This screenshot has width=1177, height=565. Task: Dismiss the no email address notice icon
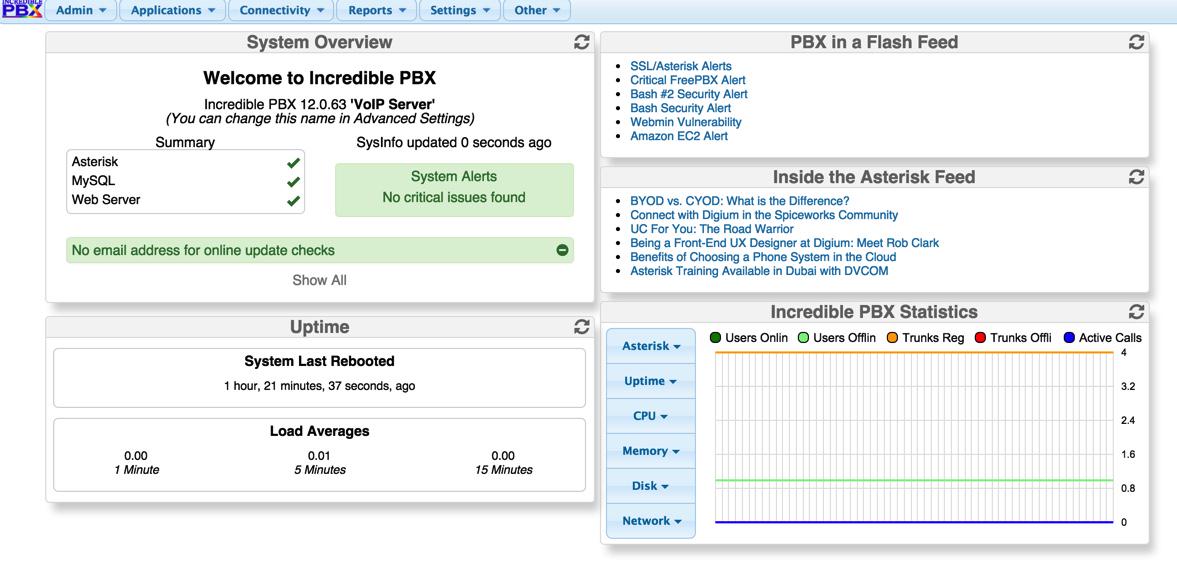[x=562, y=251]
